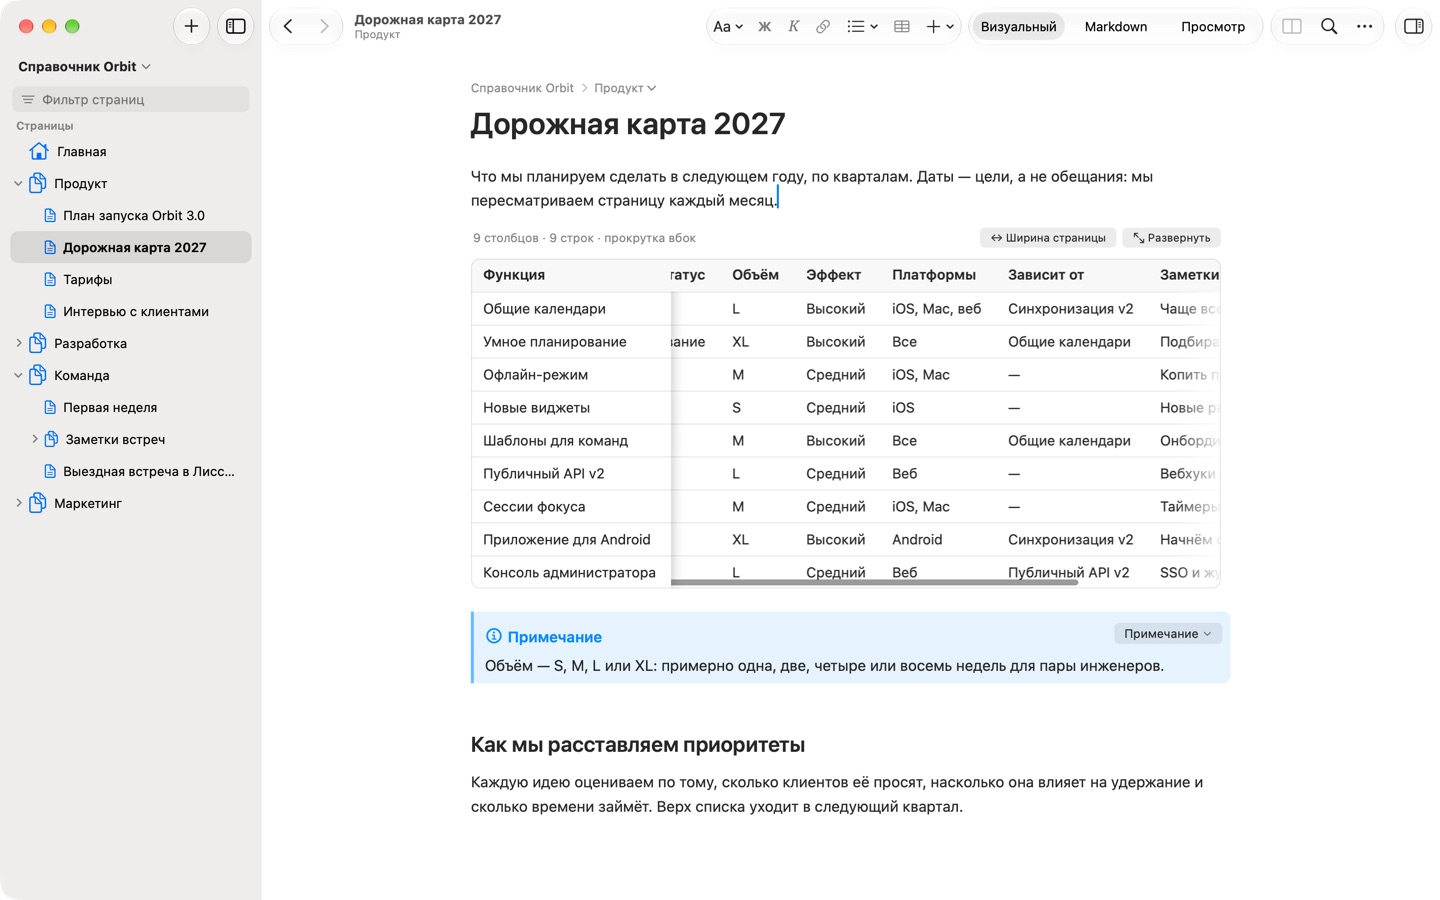Open the Примечание callout type dropdown
This screenshot has height=900, width=1440.
click(1167, 634)
